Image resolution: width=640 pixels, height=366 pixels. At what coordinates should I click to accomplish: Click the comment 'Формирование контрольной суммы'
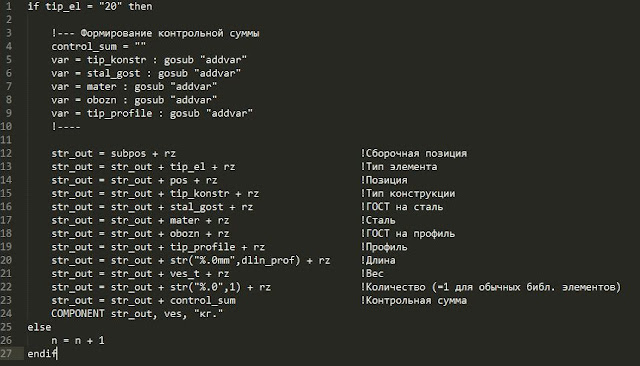click(170, 33)
